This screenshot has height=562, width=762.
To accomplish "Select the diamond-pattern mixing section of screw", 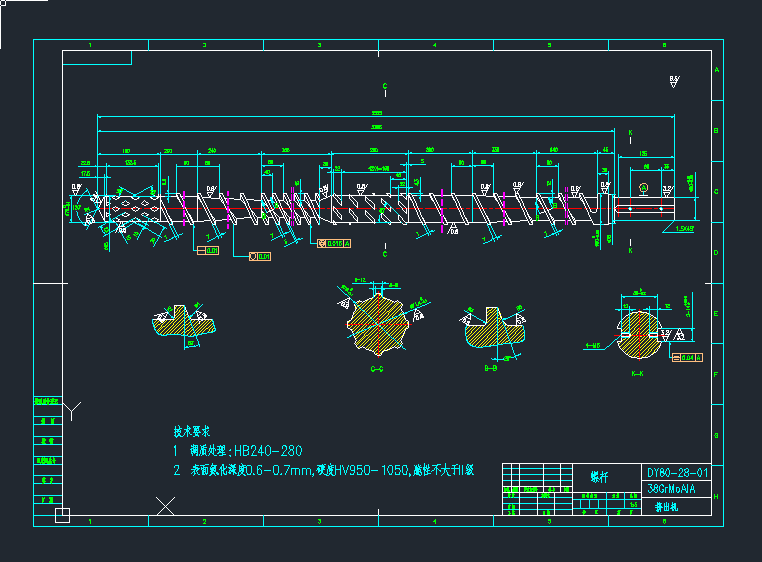I will [132, 206].
